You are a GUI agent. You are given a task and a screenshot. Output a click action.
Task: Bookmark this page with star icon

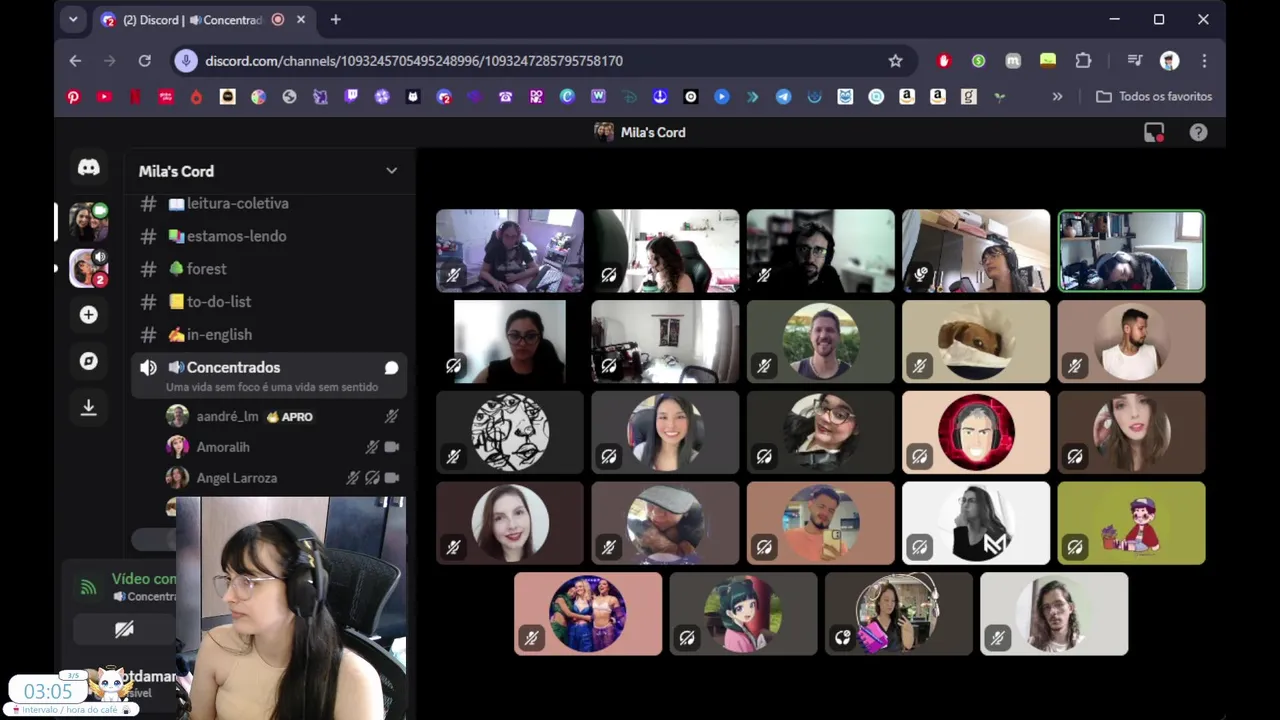pyautogui.click(x=895, y=61)
